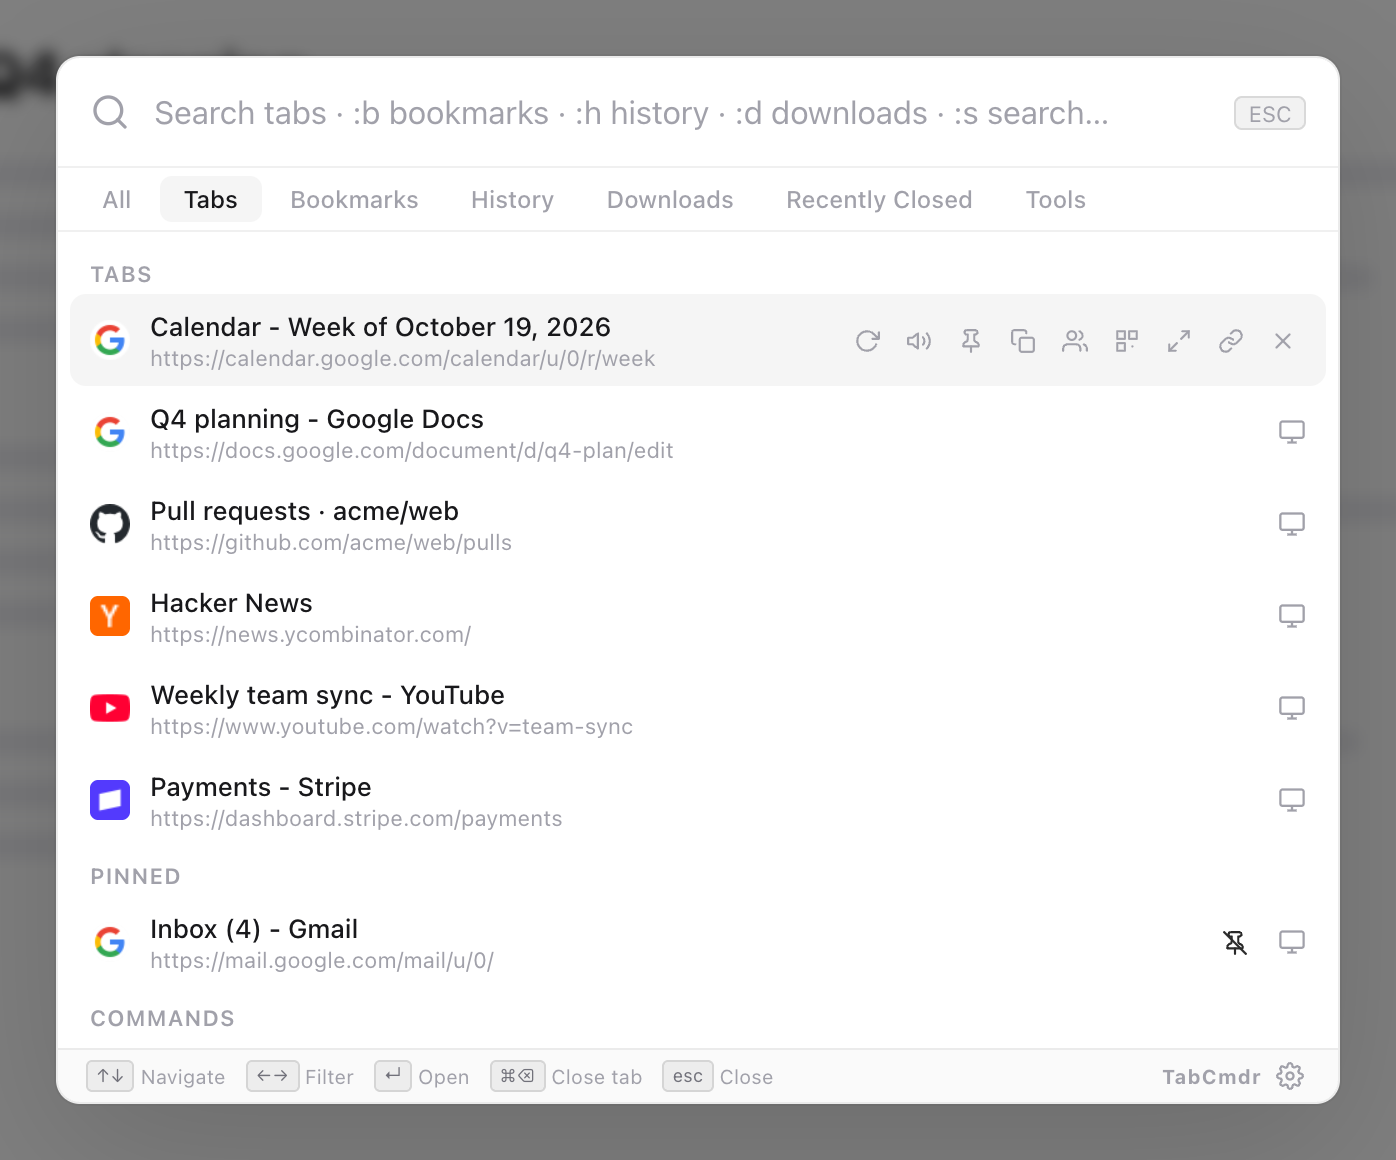Unpin the Inbox Gmail tab
The image size is (1396, 1160).
1236,942
